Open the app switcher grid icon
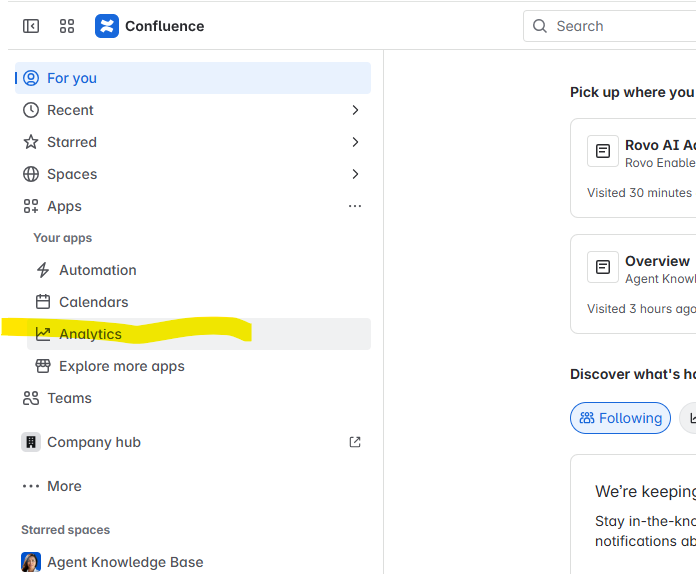696x574 pixels. (67, 26)
